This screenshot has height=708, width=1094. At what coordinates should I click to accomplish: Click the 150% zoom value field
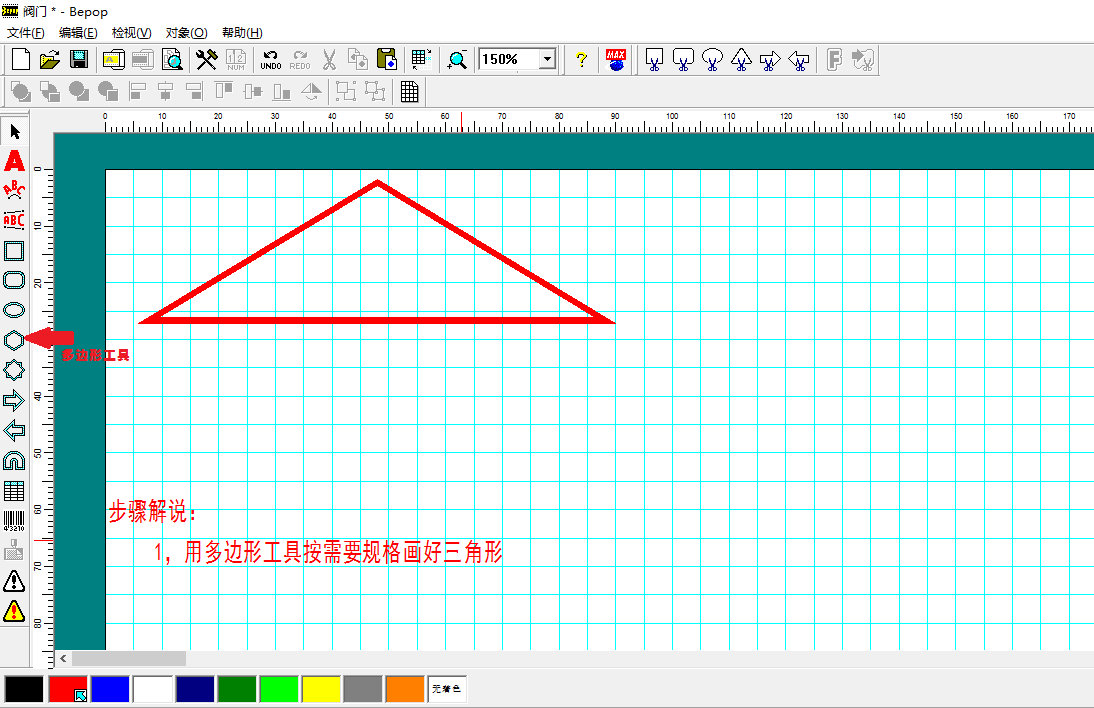pos(510,59)
